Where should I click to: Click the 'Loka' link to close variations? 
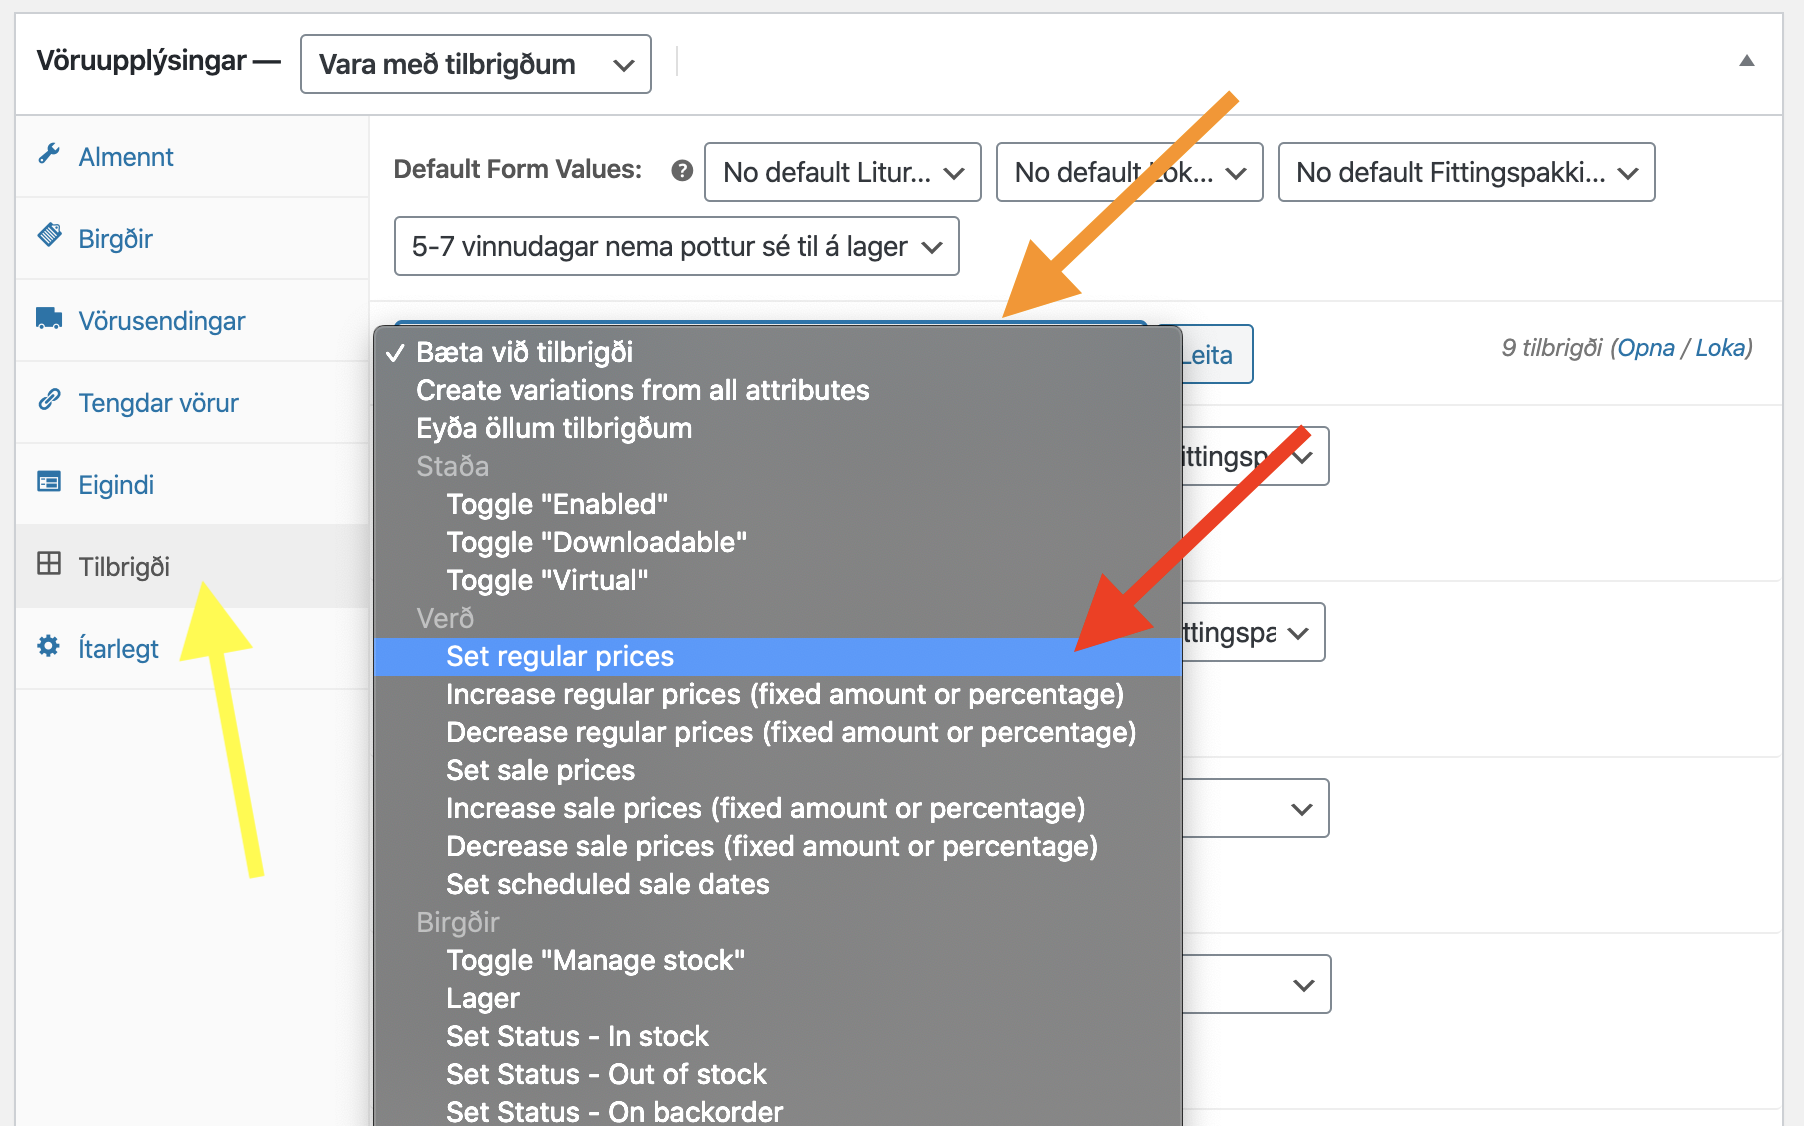point(1720,348)
